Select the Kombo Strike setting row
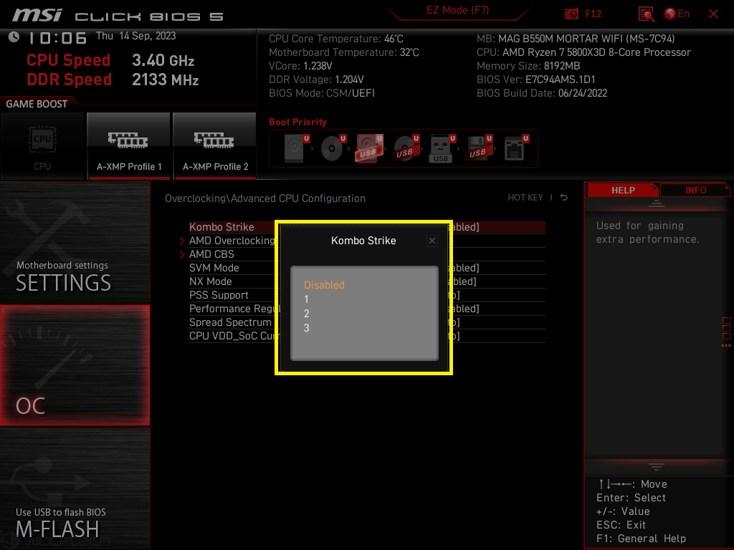This screenshot has width=734, height=550. point(367,227)
